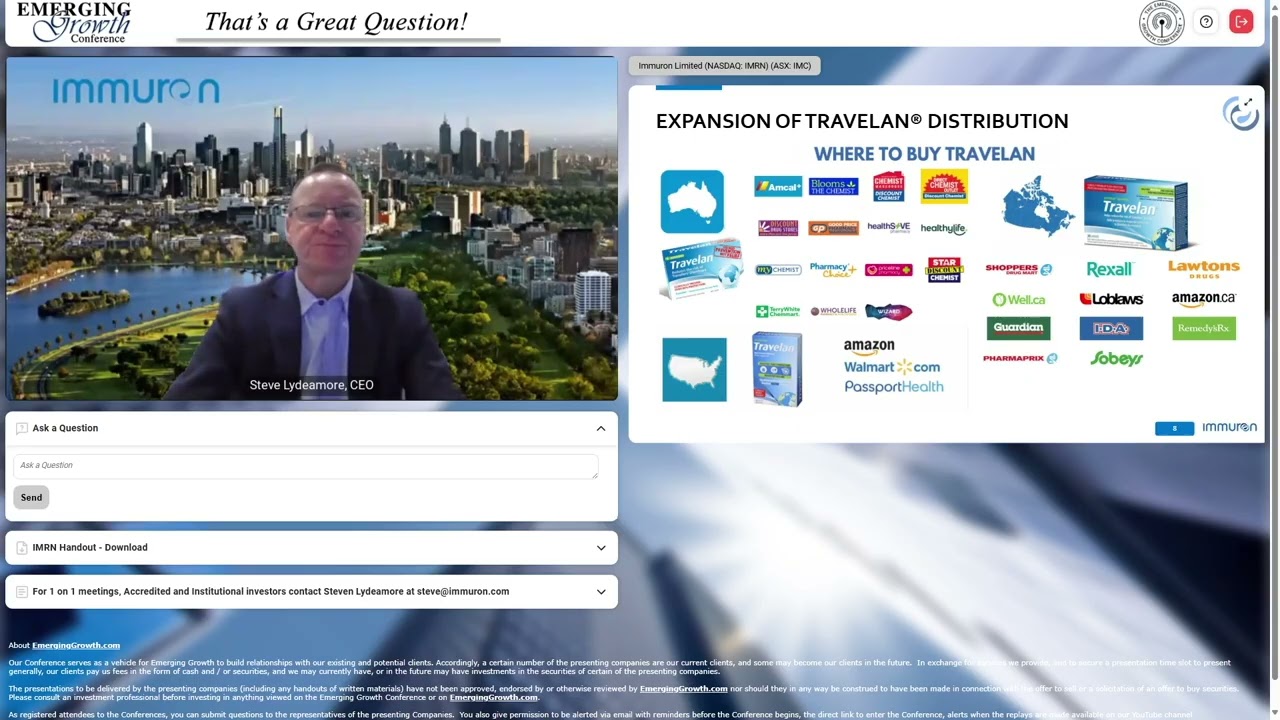The height and width of the screenshot is (720, 1280).
Task: Click the Australia map tile on slide
Action: pyautogui.click(x=692, y=201)
